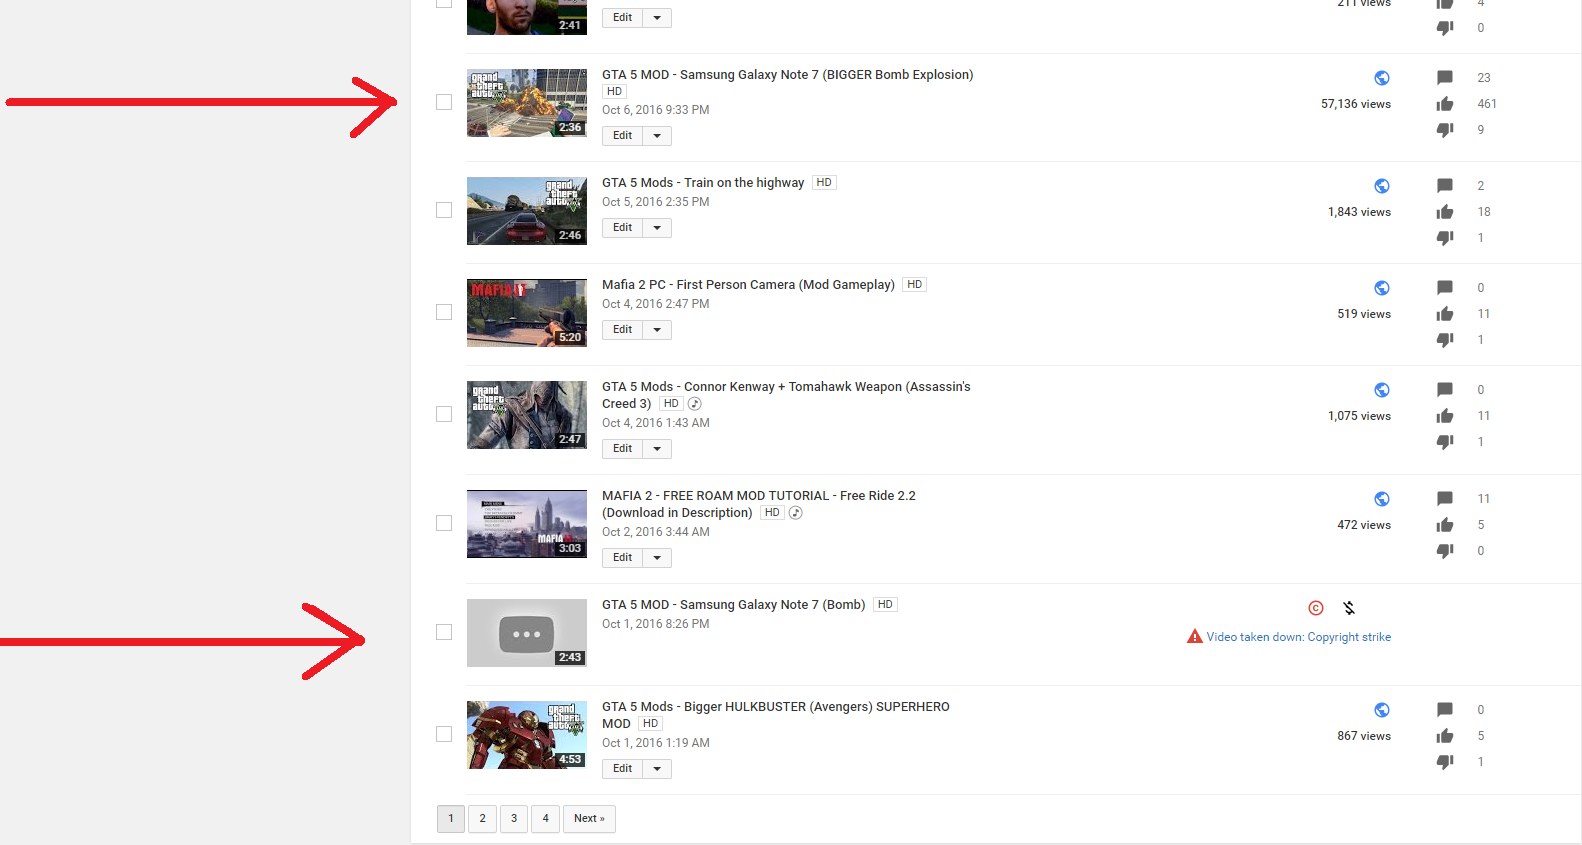The image size is (1582, 845).
Task: Open the 'Video taken down: Copyright strike' link
Action: 1298,637
